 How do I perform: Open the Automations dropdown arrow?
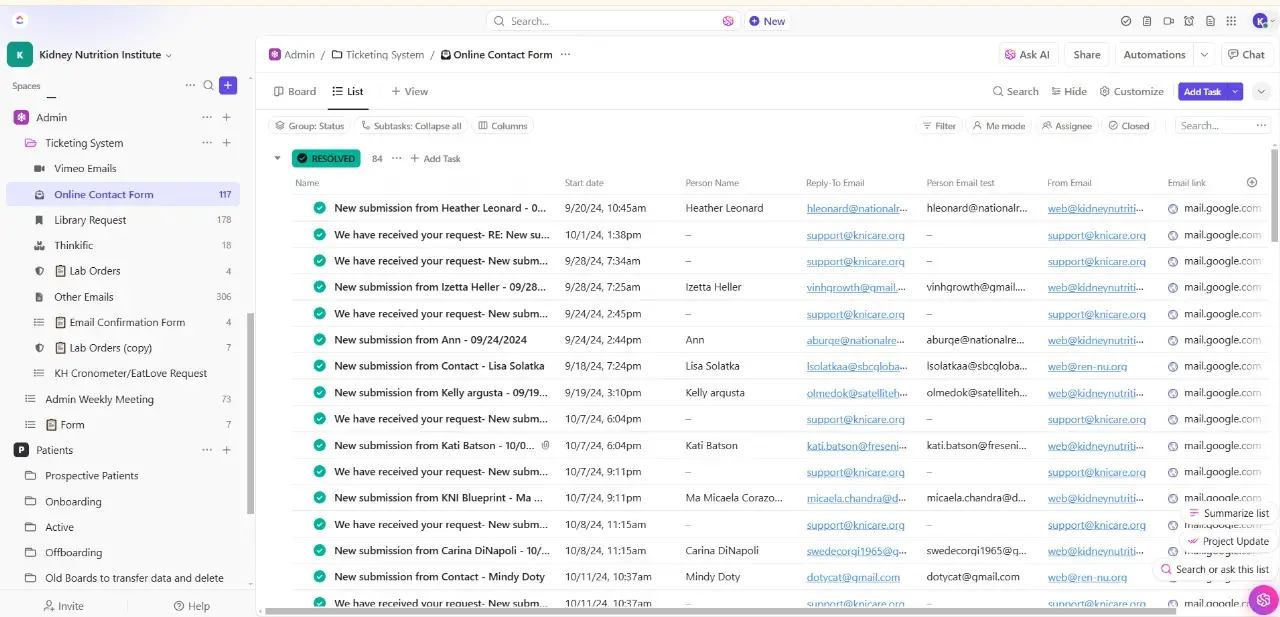click(x=1204, y=55)
